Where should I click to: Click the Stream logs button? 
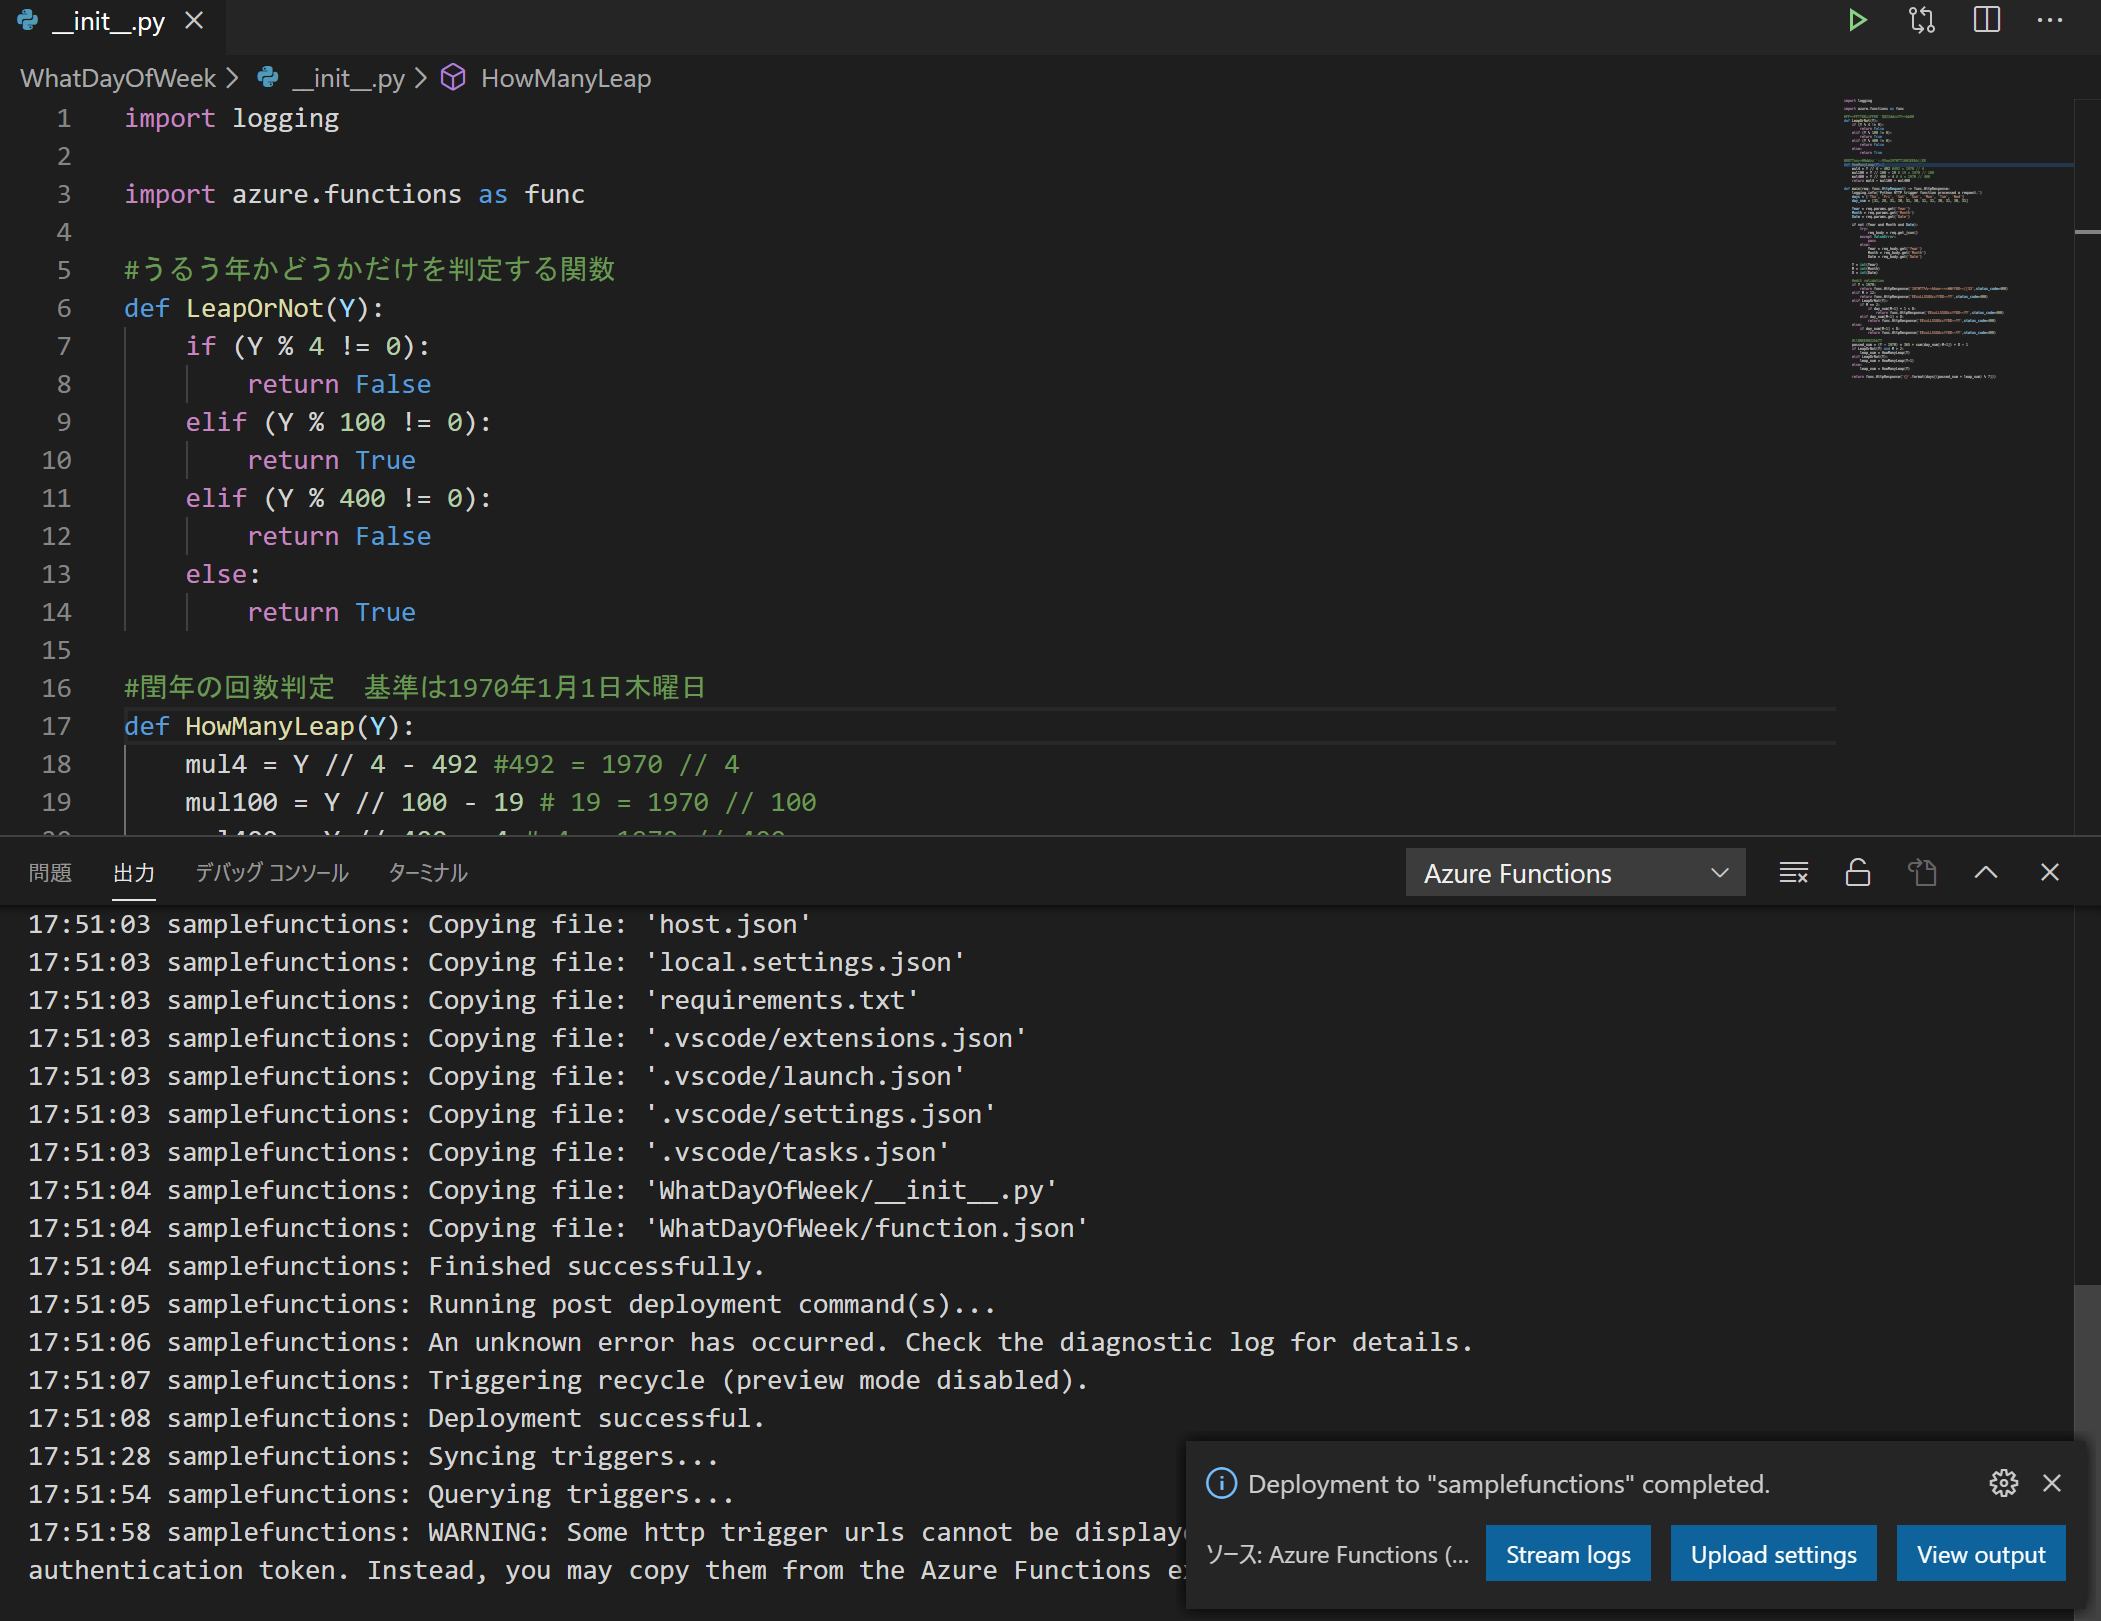coord(1567,1555)
